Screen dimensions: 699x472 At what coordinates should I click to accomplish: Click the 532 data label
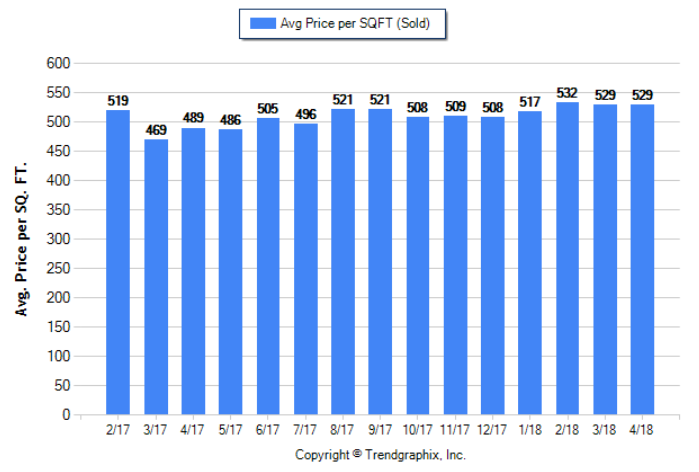568,93
